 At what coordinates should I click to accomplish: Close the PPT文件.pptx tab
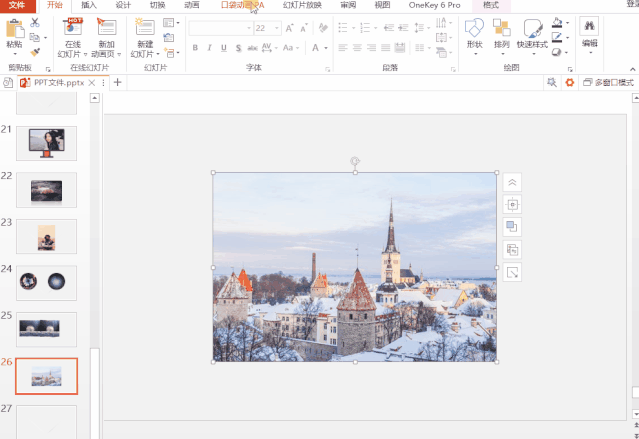click(x=92, y=83)
